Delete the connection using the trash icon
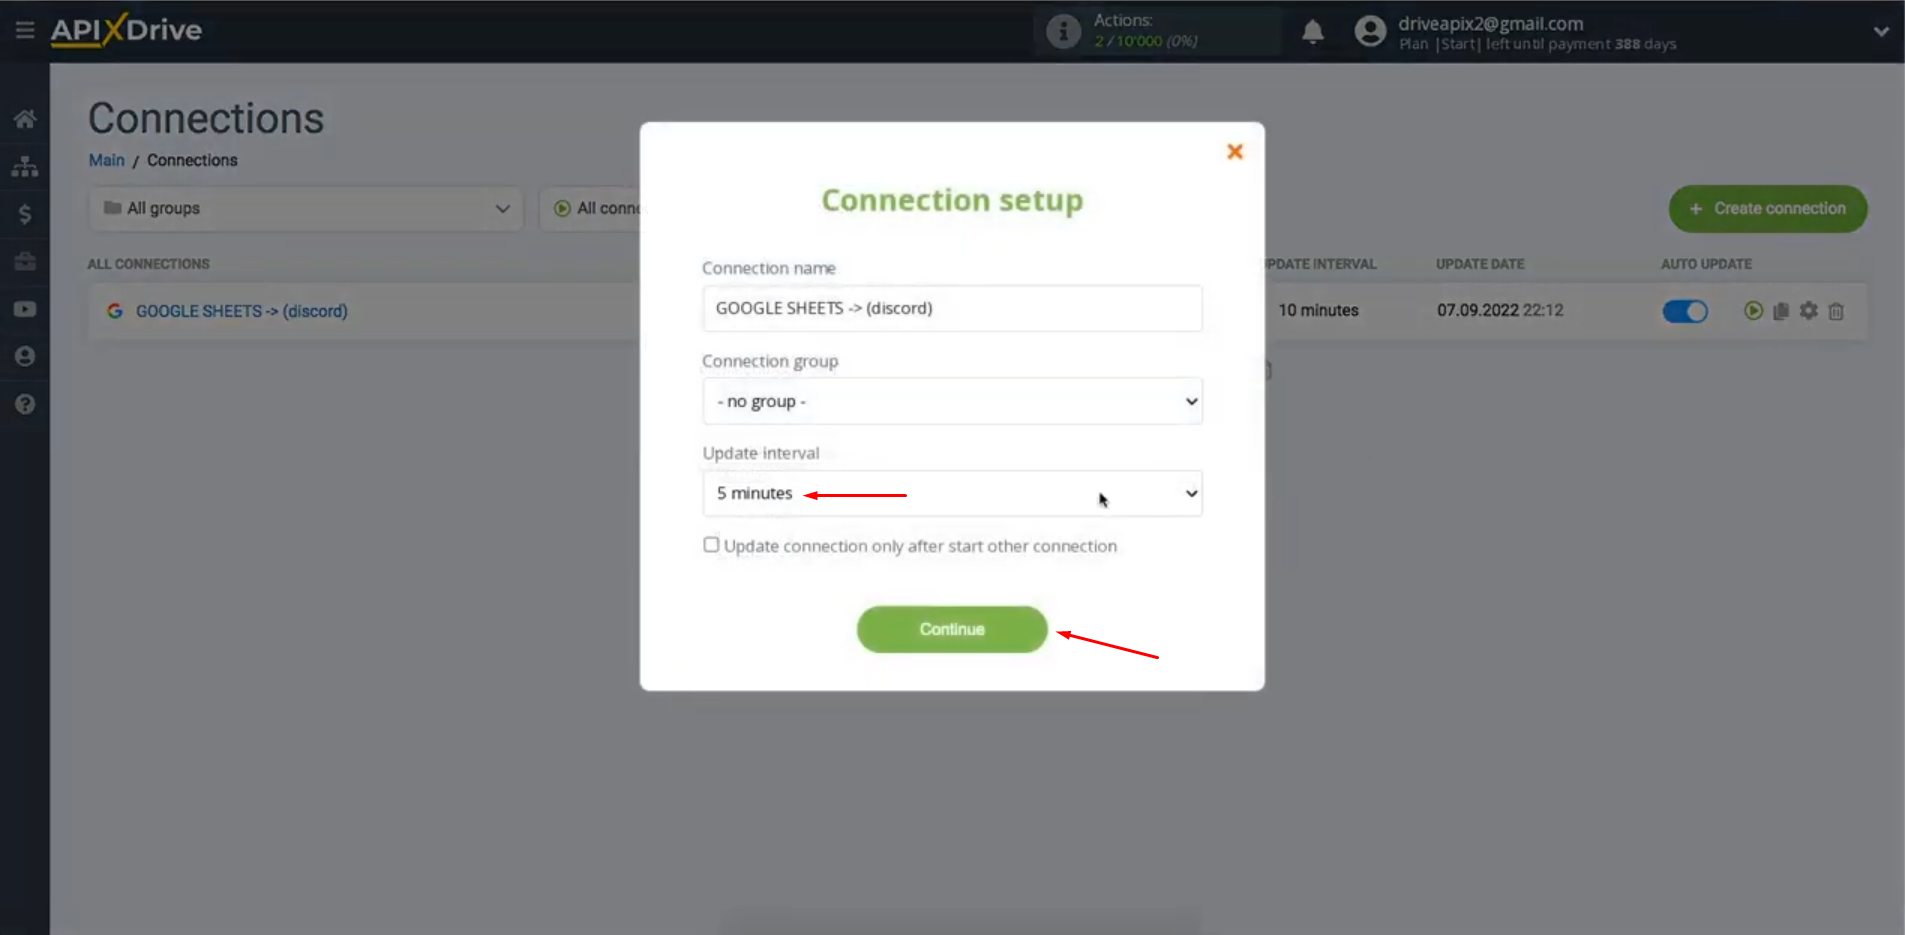 point(1837,311)
